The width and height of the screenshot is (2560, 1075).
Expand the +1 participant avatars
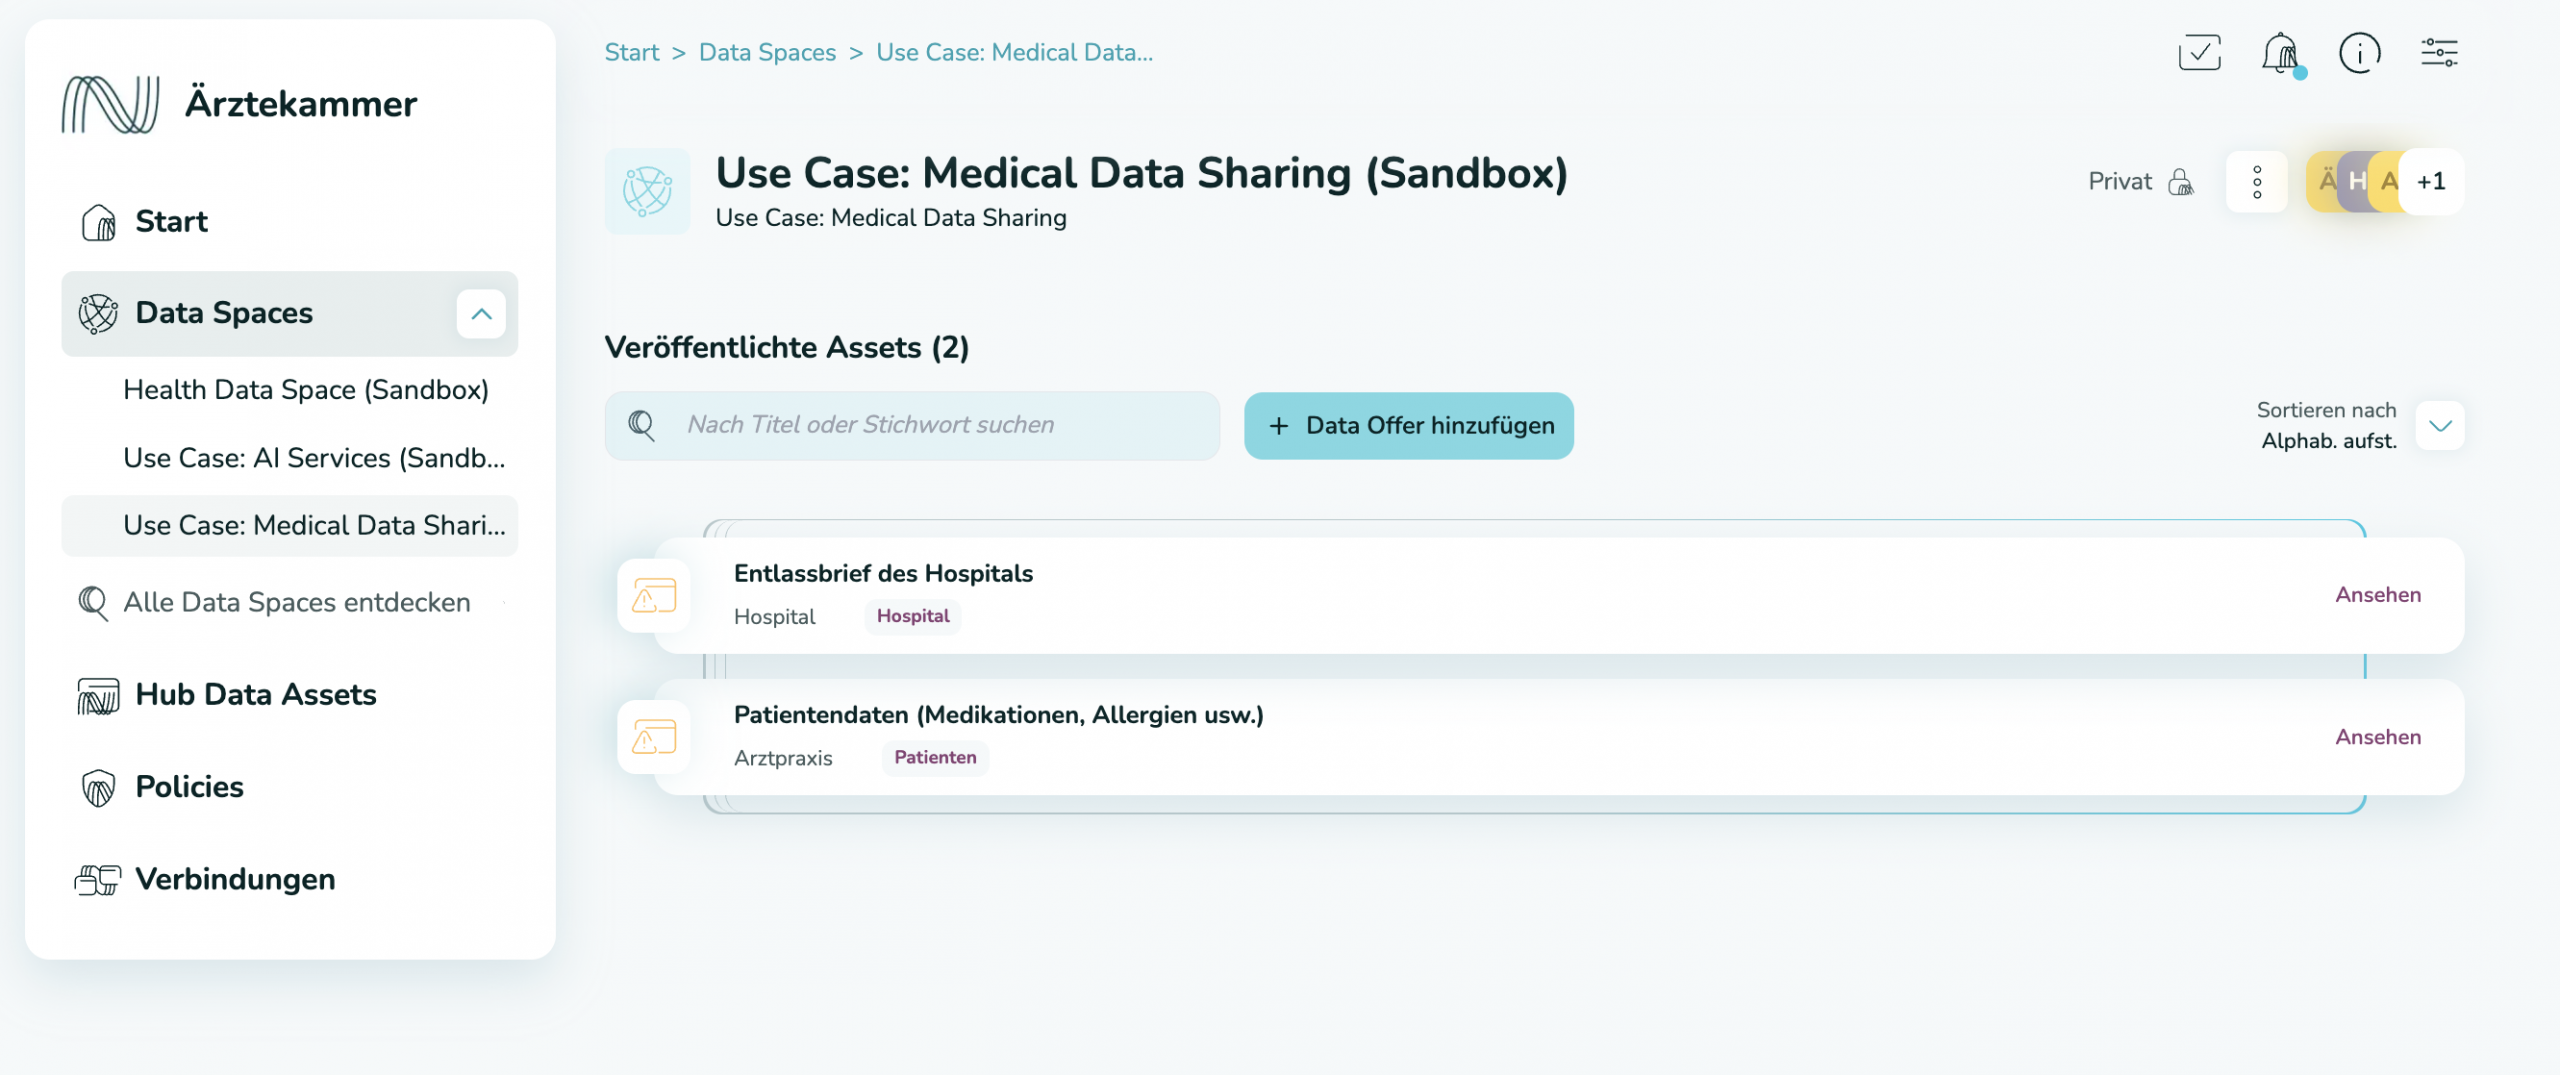pos(2432,181)
